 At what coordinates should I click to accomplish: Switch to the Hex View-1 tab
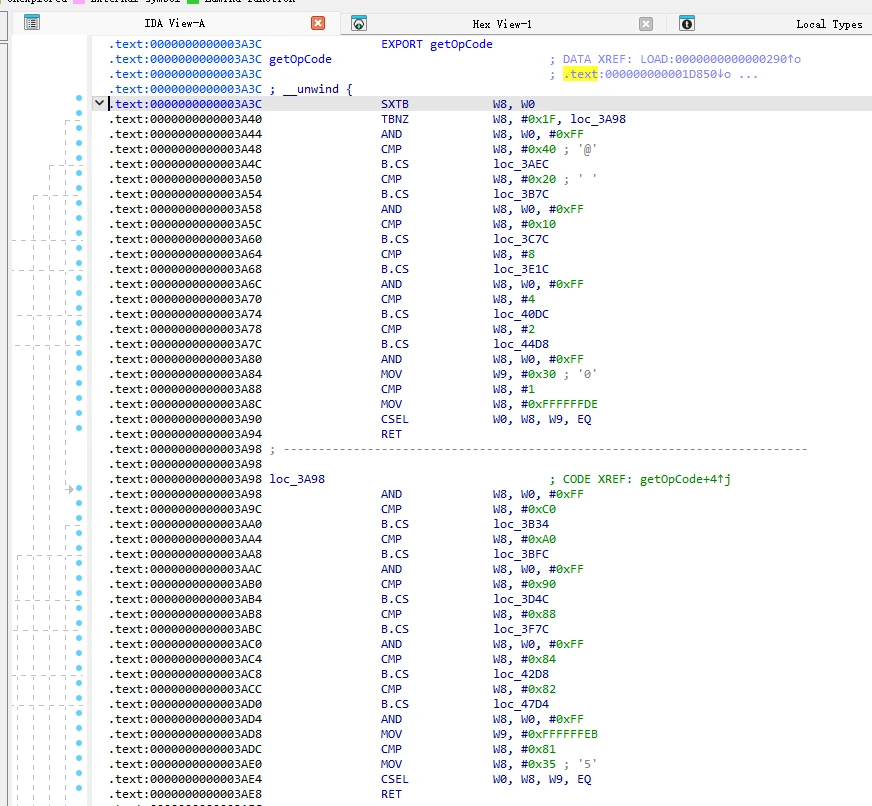[x=502, y=24]
